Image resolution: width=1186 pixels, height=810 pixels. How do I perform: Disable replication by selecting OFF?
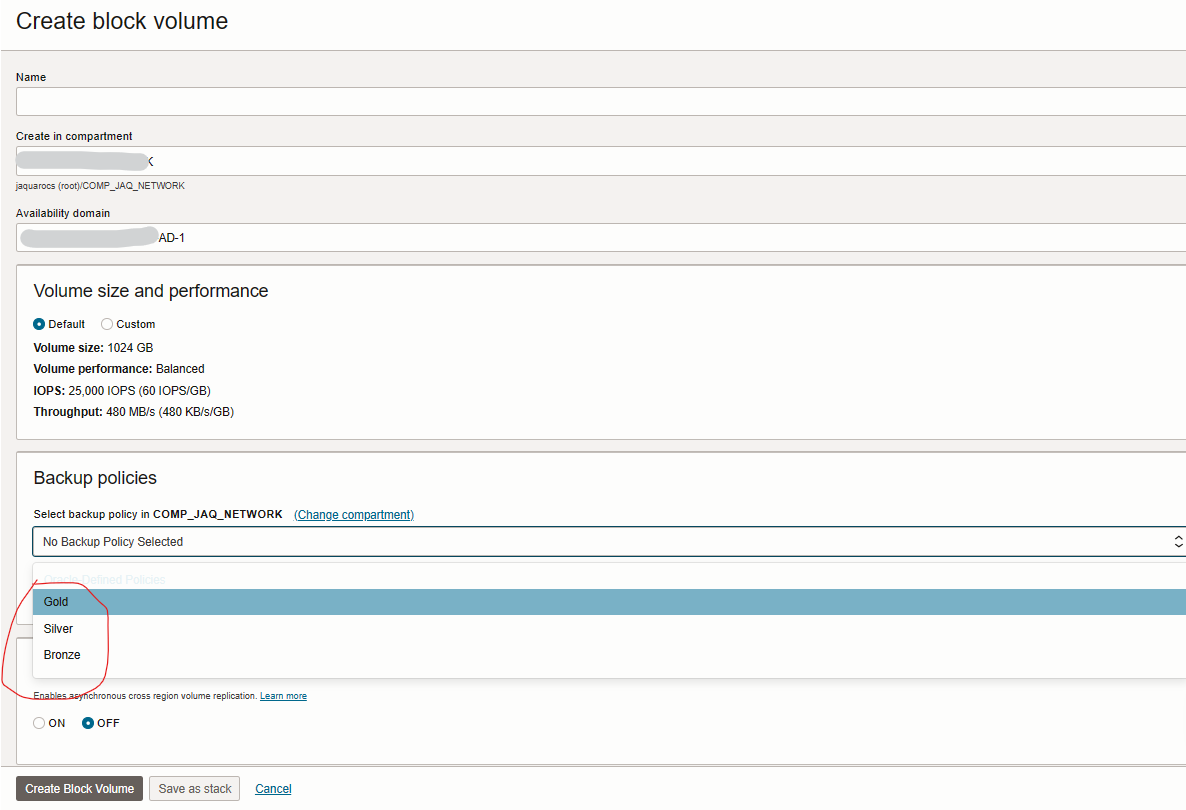pos(86,722)
